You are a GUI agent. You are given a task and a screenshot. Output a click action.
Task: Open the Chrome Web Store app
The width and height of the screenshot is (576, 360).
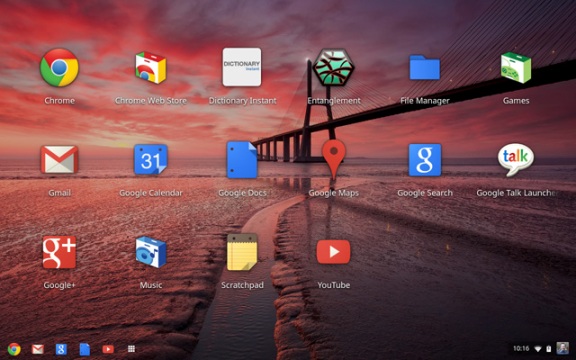151,68
